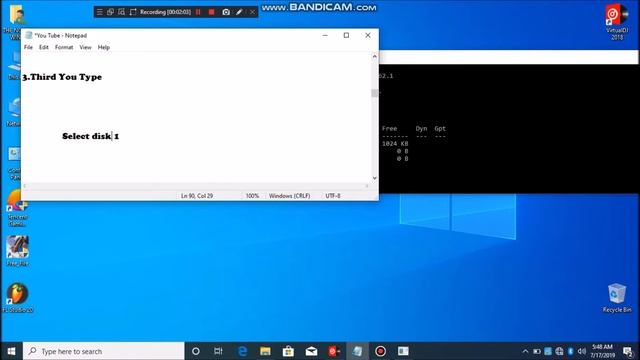Close the Bandicam recording toolbar
Screen dimensions: 640x360
click(252, 12)
